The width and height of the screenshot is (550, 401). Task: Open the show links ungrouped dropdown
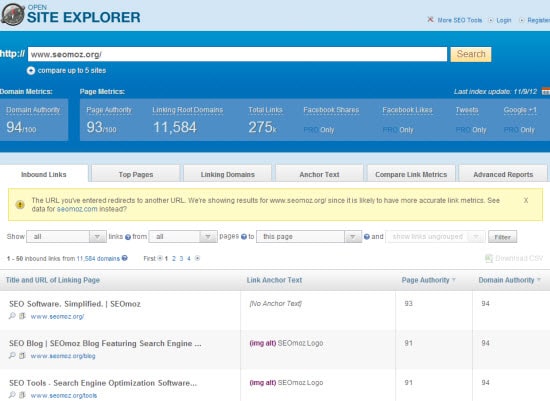(x=435, y=237)
